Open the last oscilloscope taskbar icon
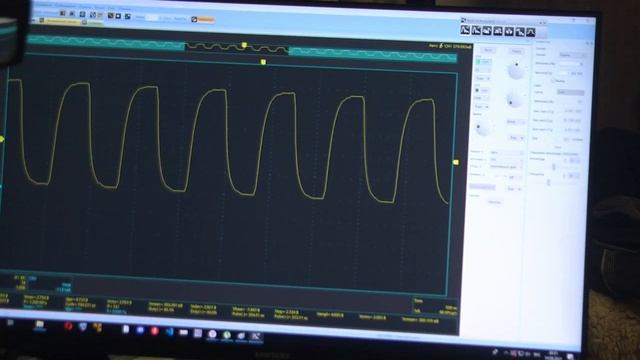Image resolution: width=640 pixels, height=360 pixels. point(256,336)
